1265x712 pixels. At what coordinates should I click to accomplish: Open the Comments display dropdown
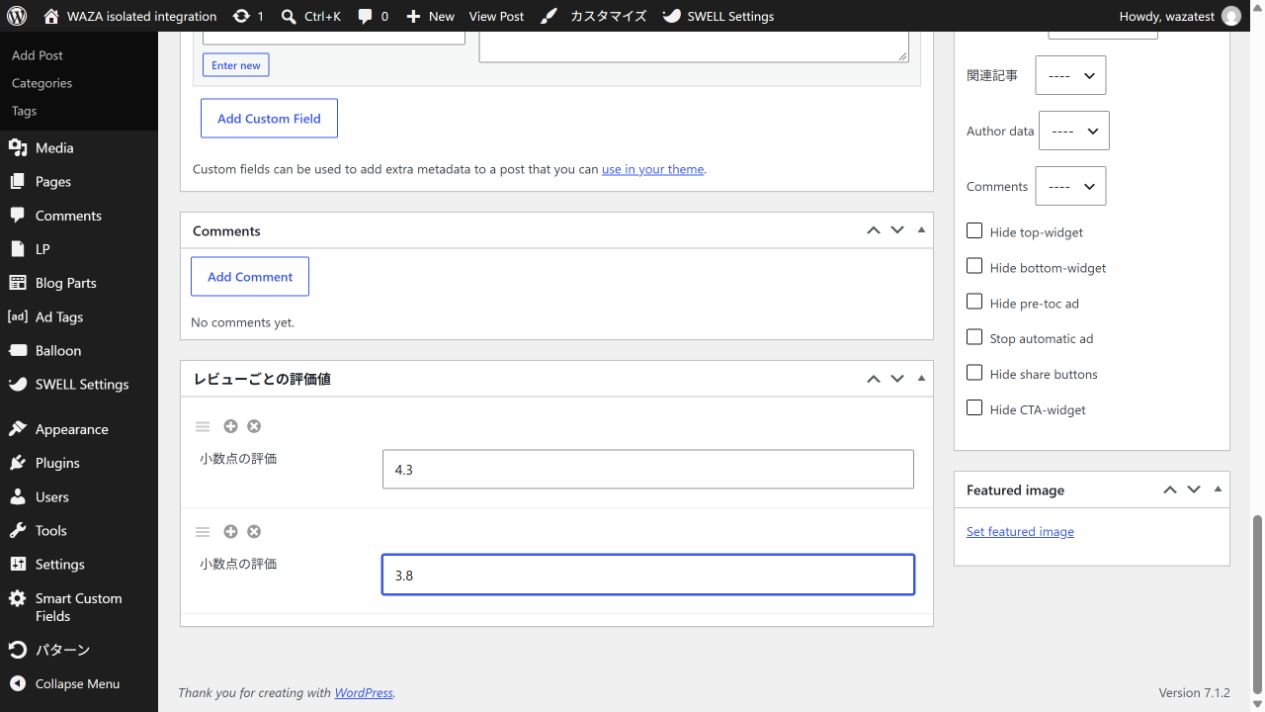click(x=1070, y=186)
